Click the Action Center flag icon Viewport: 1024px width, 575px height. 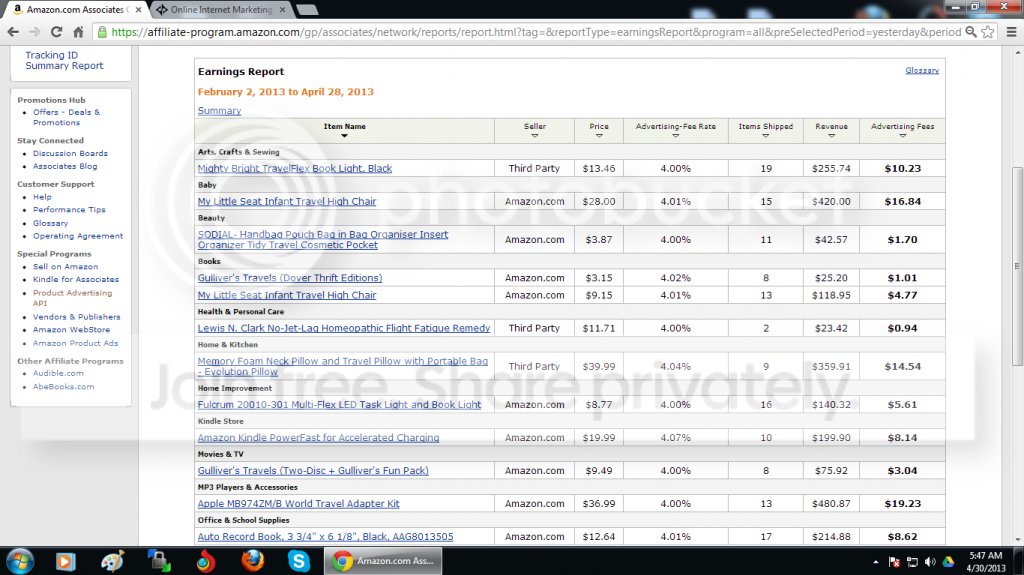click(894, 562)
